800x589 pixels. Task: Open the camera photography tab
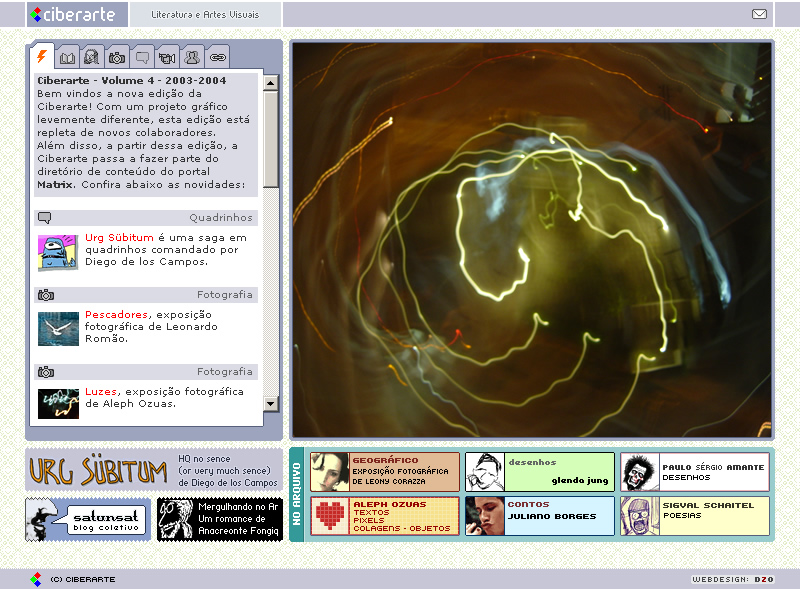tap(117, 58)
